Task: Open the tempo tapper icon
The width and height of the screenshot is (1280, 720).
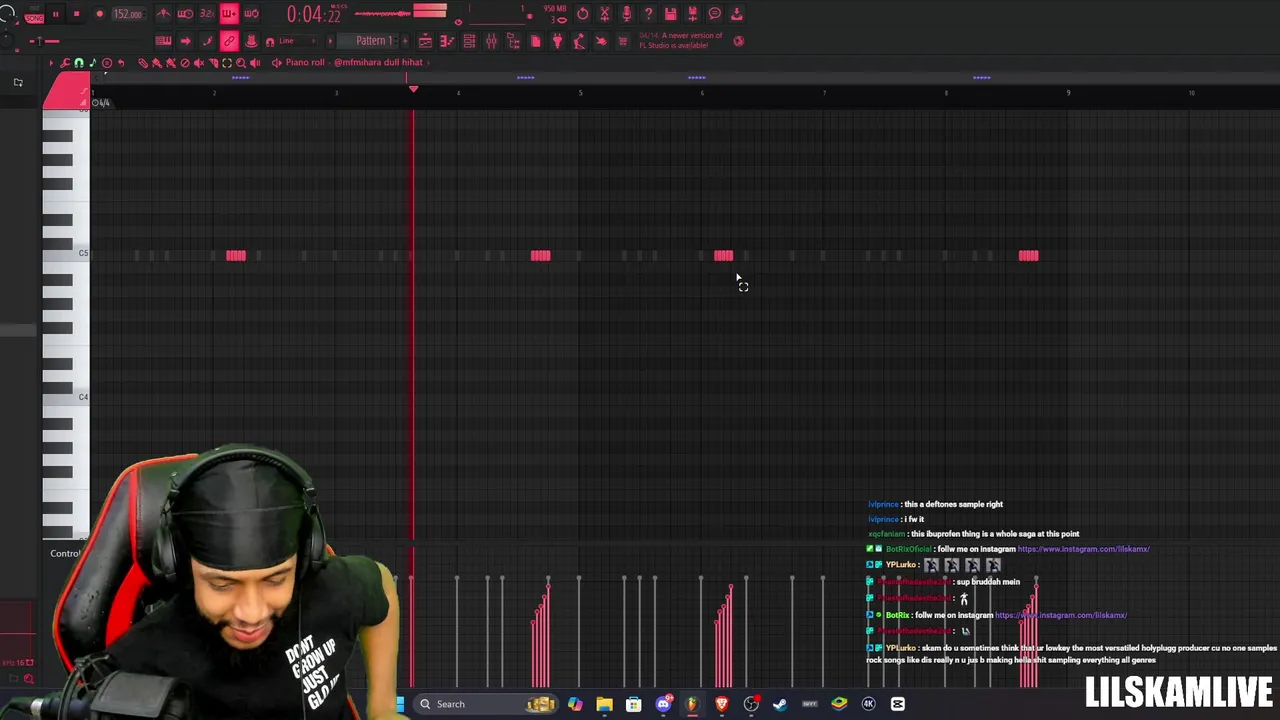Action: click(x=579, y=42)
